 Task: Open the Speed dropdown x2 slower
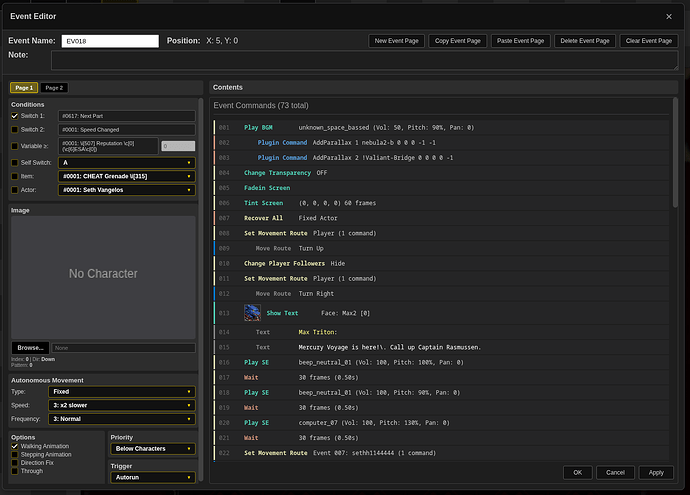[122, 405]
